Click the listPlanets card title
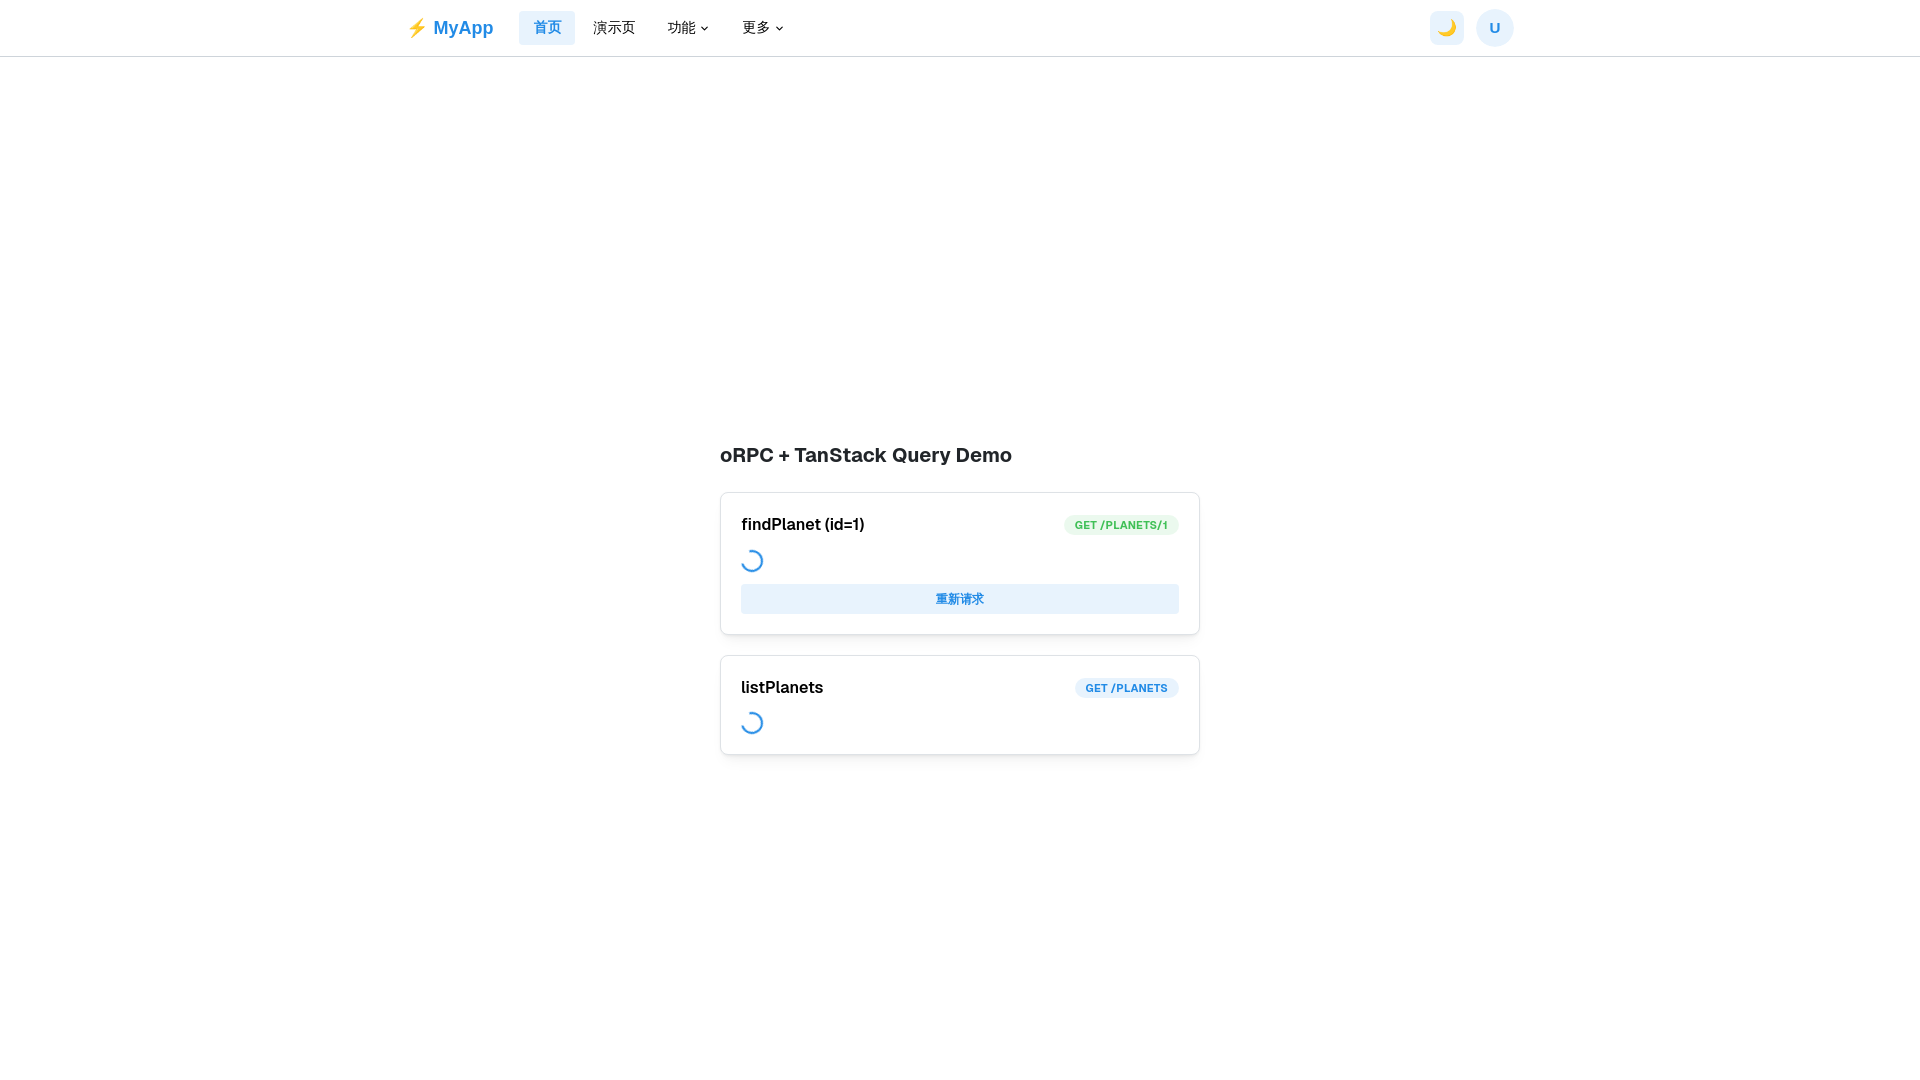The height and width of the screenshot is (1080, 1920). tap(782, 687)
